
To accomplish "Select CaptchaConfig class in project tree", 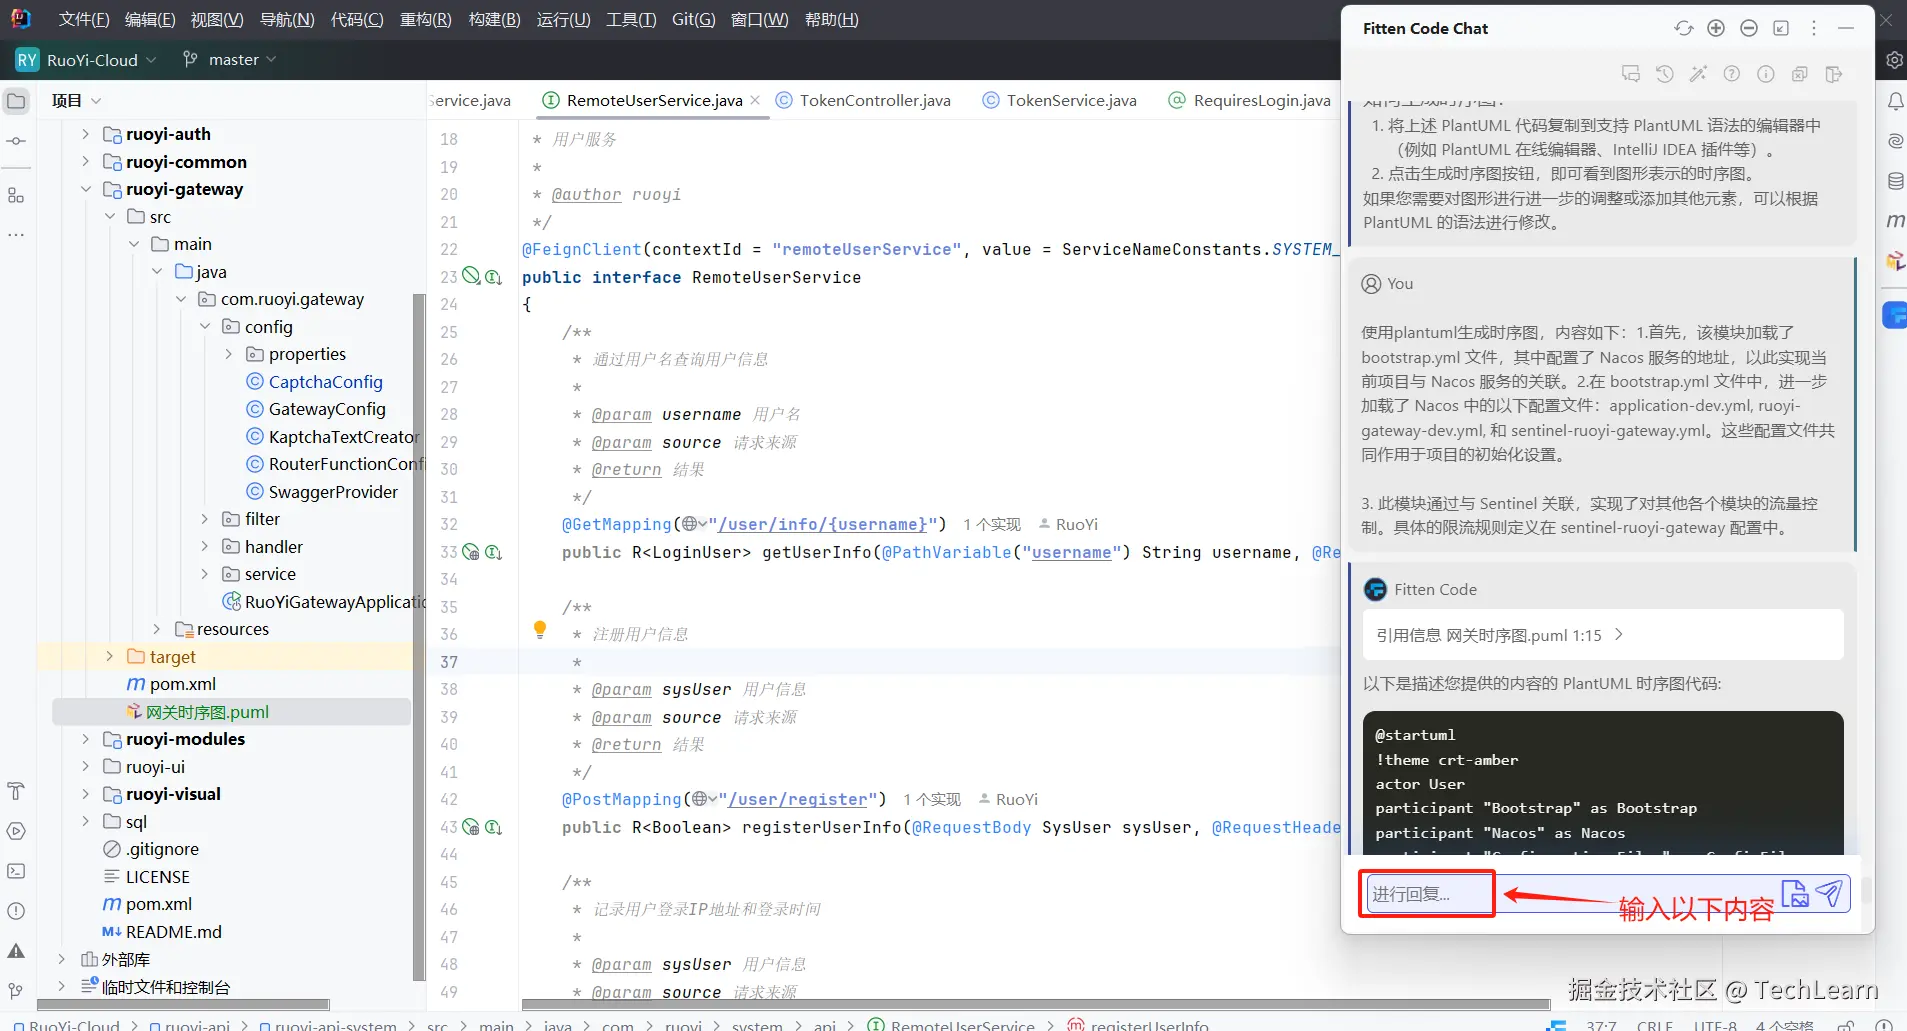I will [325, 382].
